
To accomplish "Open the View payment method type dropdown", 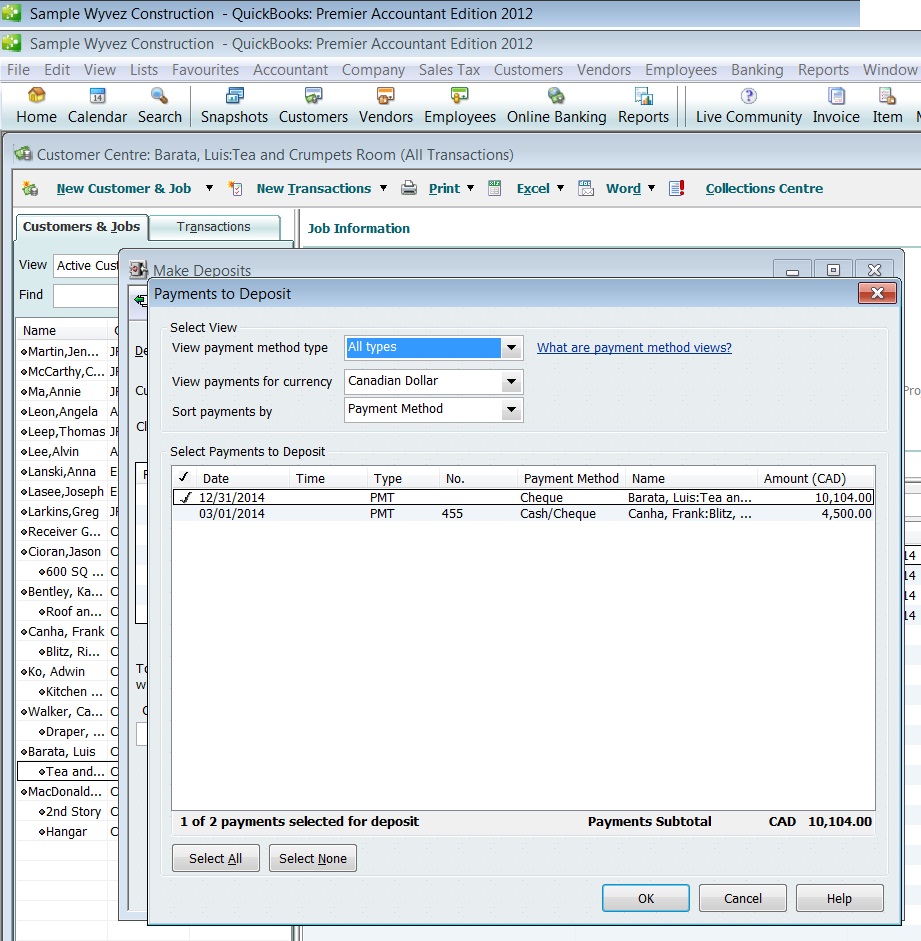I will [512, 347].
